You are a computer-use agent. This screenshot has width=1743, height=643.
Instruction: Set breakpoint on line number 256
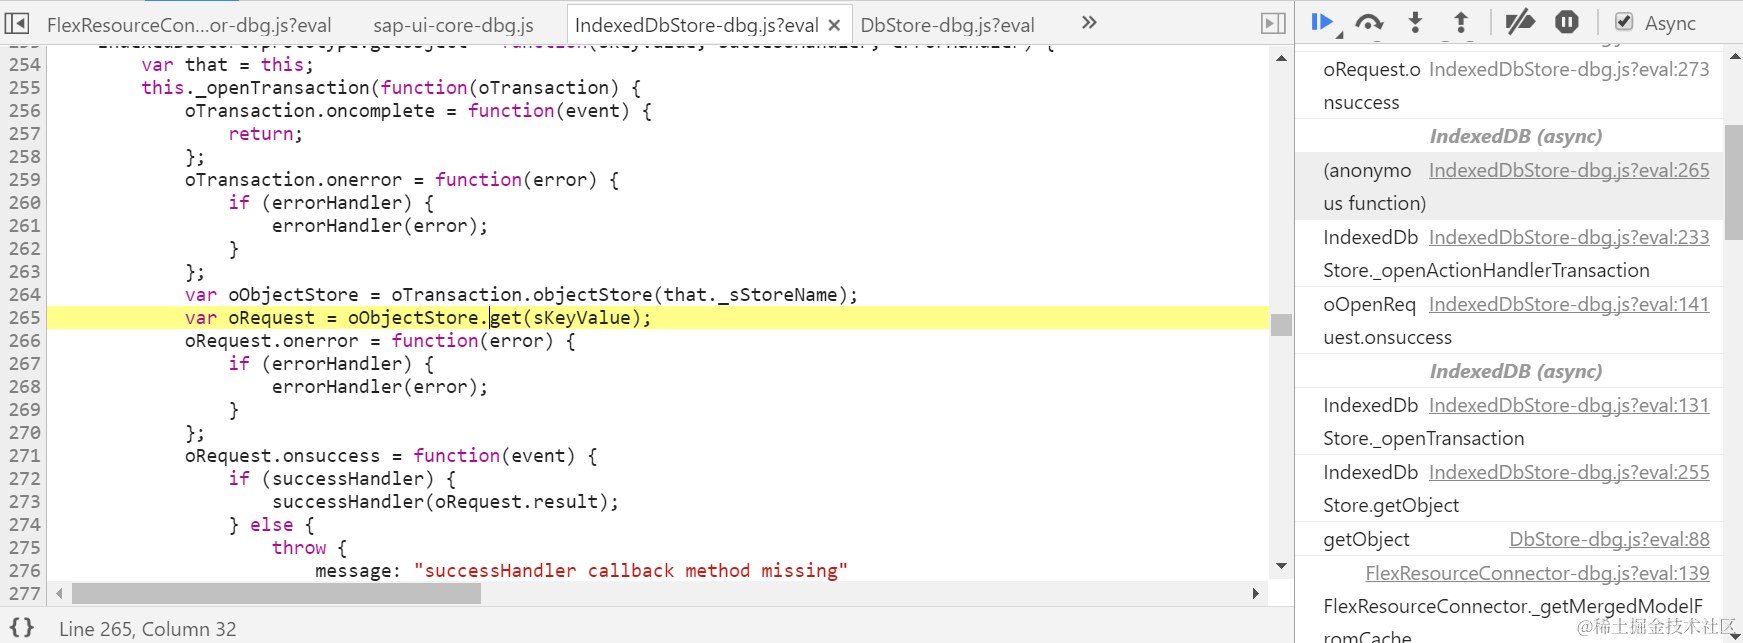(25, 110)
